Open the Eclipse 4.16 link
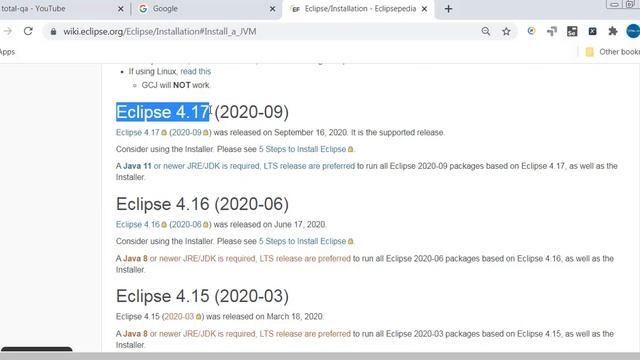Screen dimensions: 640x360 (138, 224)
